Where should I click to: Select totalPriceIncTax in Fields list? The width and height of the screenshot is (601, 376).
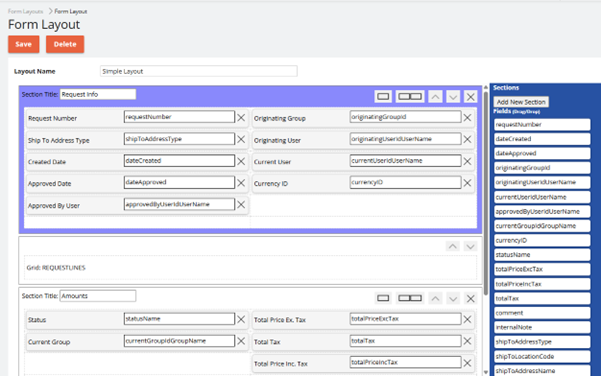(x=542, y=284)
